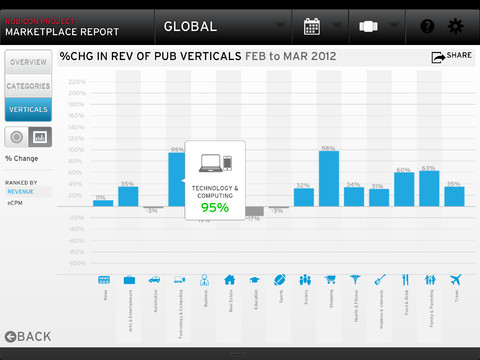Switch to bar chart view toggle
The image size is (480, 360).
click(40, 137)
